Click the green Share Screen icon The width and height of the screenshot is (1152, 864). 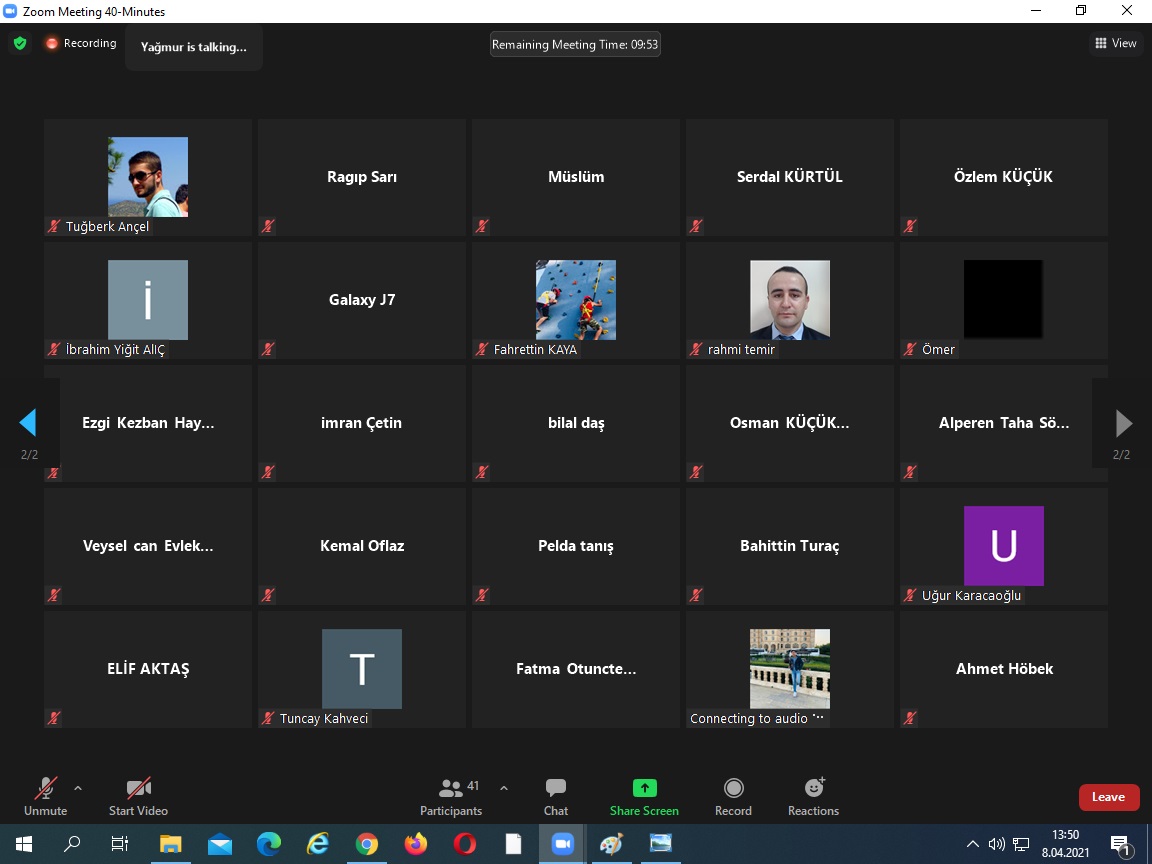pos(644,788)
